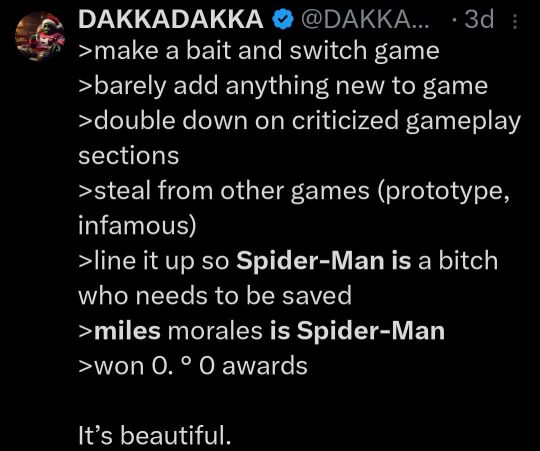Image resolution: width=540 pixels, height=451 pixels.
Task: Click the 'barely add anything new' line
Action: pos(283,87)
